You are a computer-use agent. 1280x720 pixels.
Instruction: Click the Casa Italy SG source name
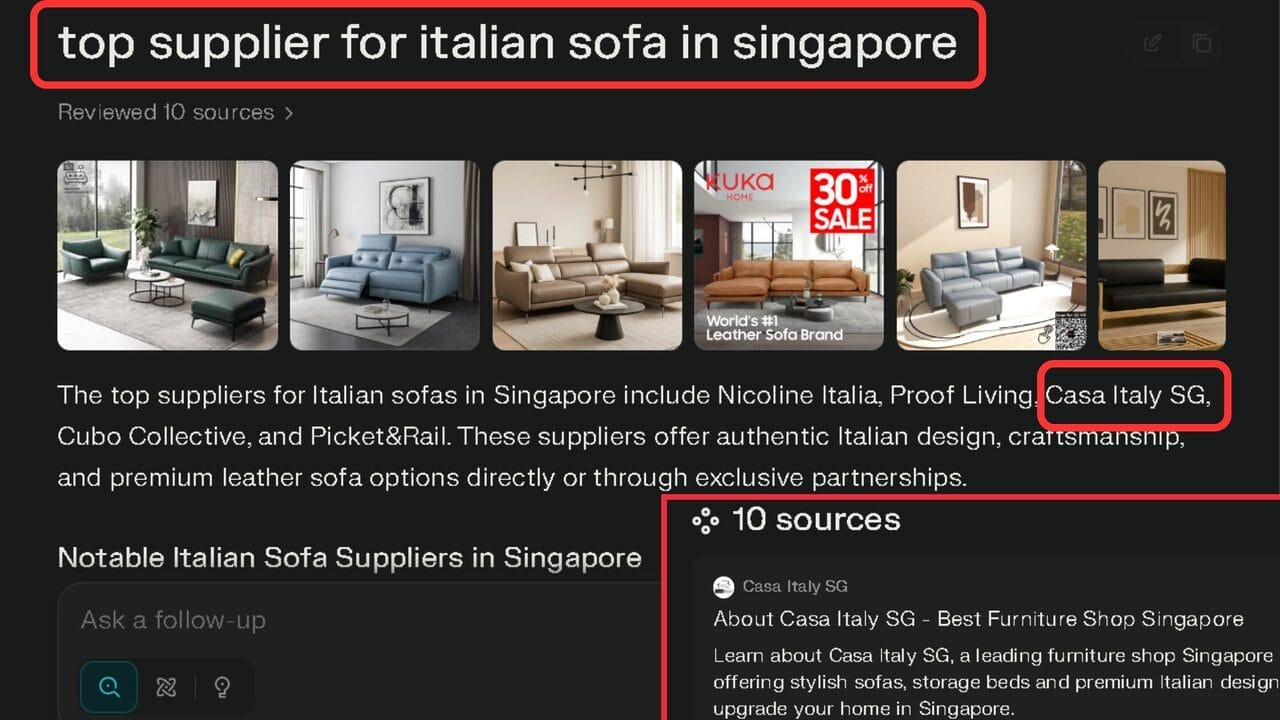(x=795, y=587)
